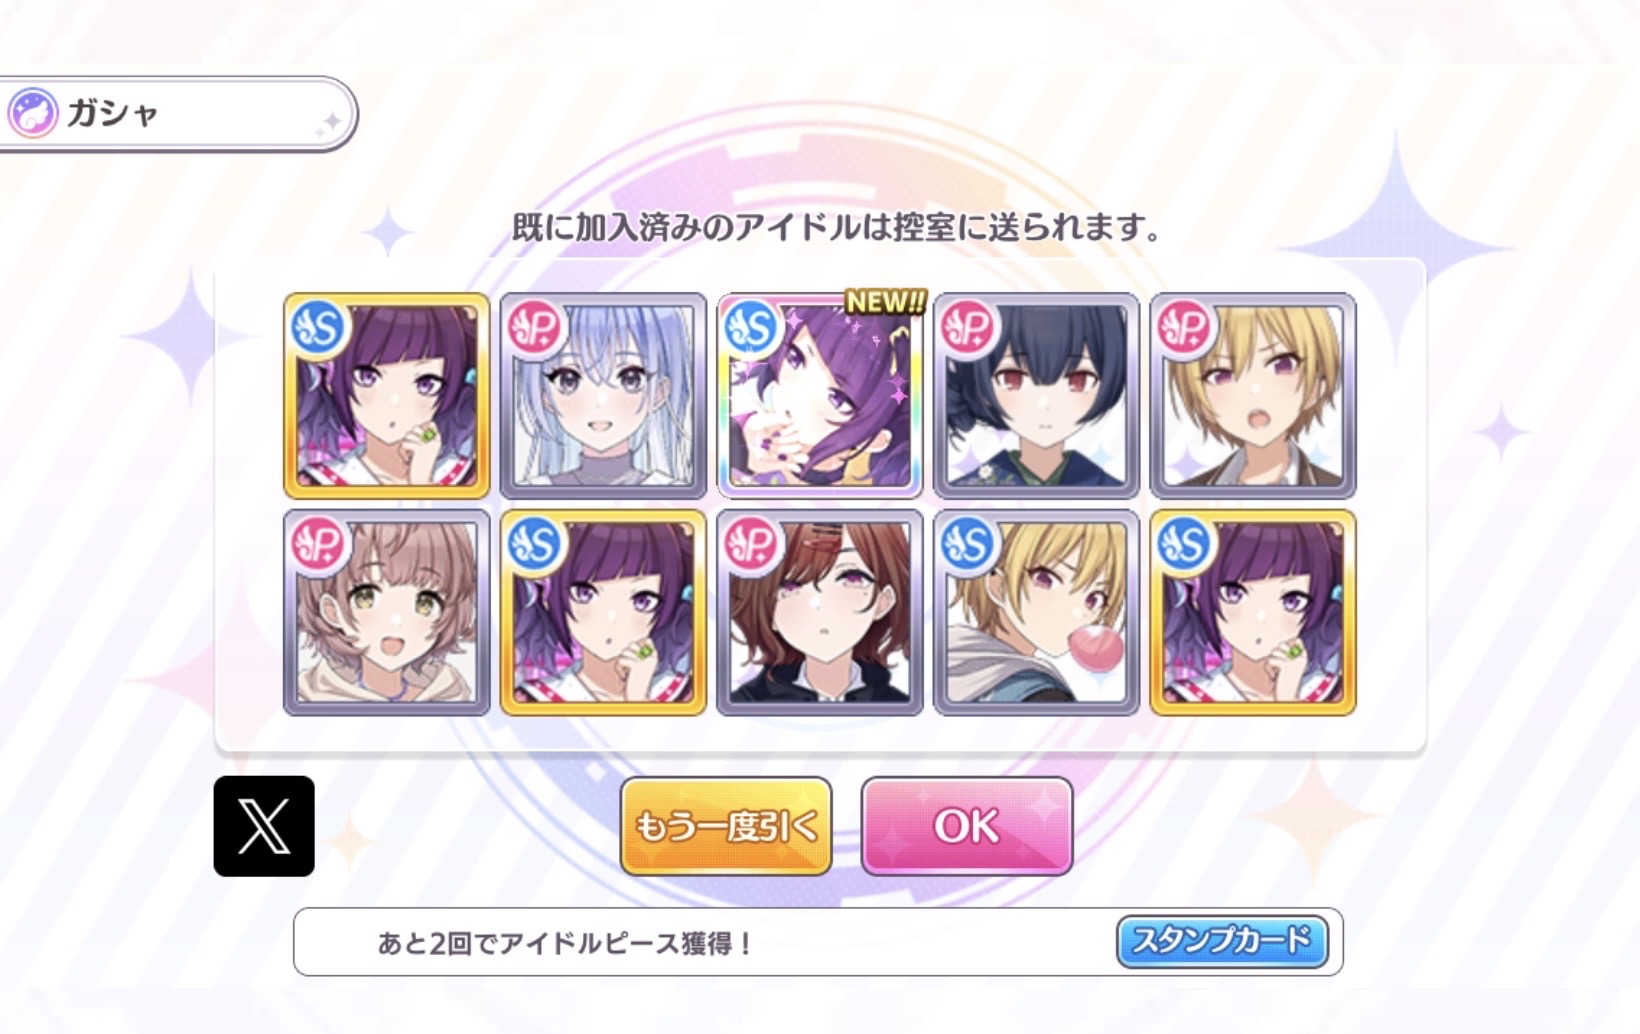Select the gold-framed card at bottom right

[1253, 613]
